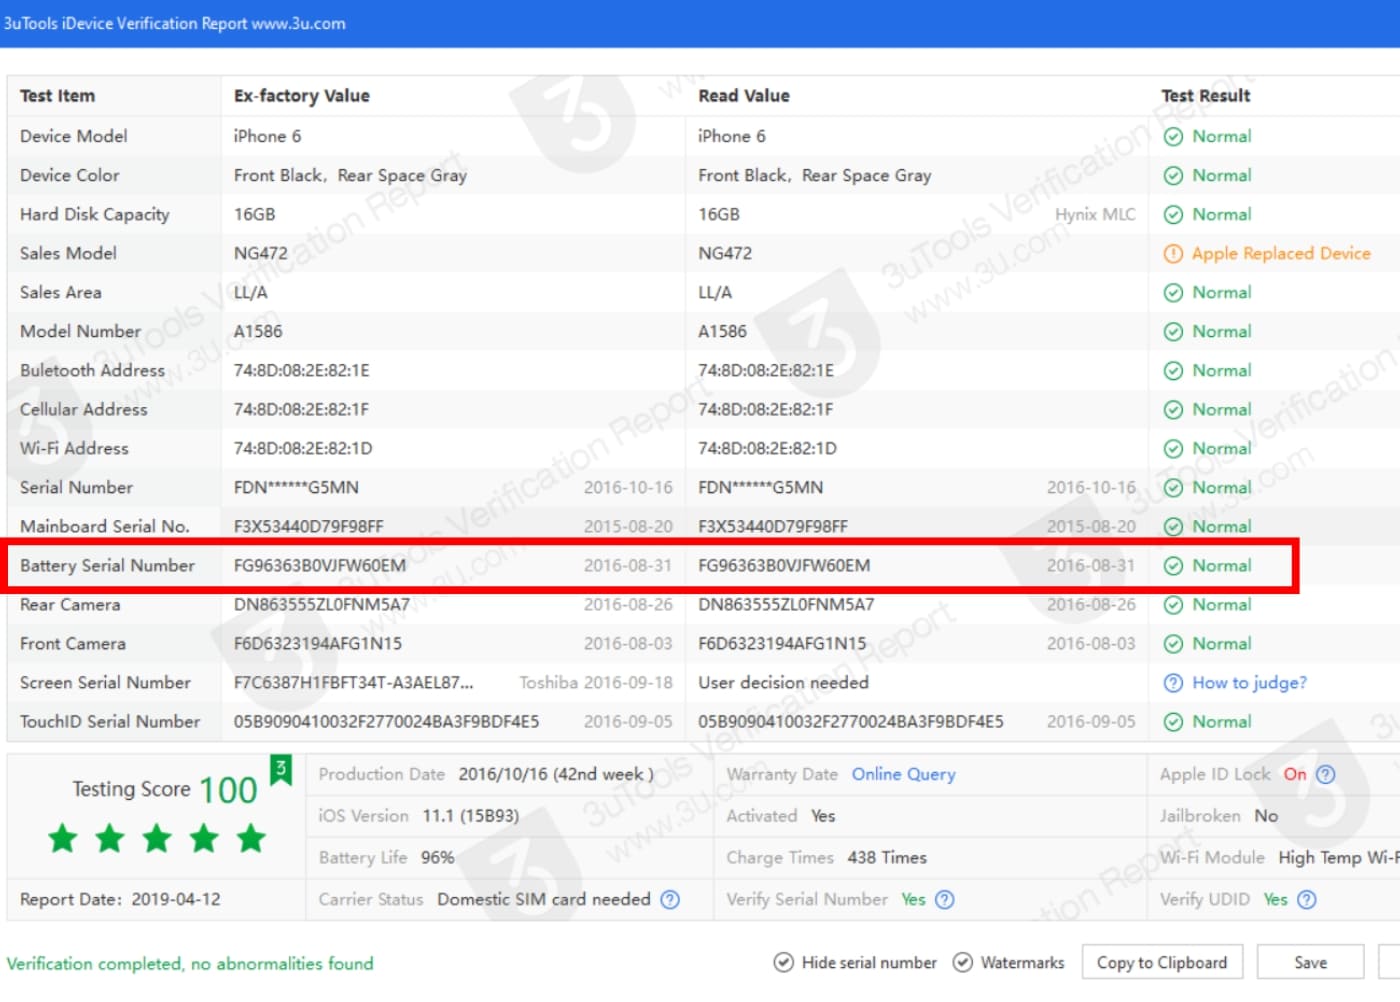Image resolution: width=1400 pixels, height=1002 pixels.
Task: Click the Ex-factory Value column header
Action: (301, 96)
